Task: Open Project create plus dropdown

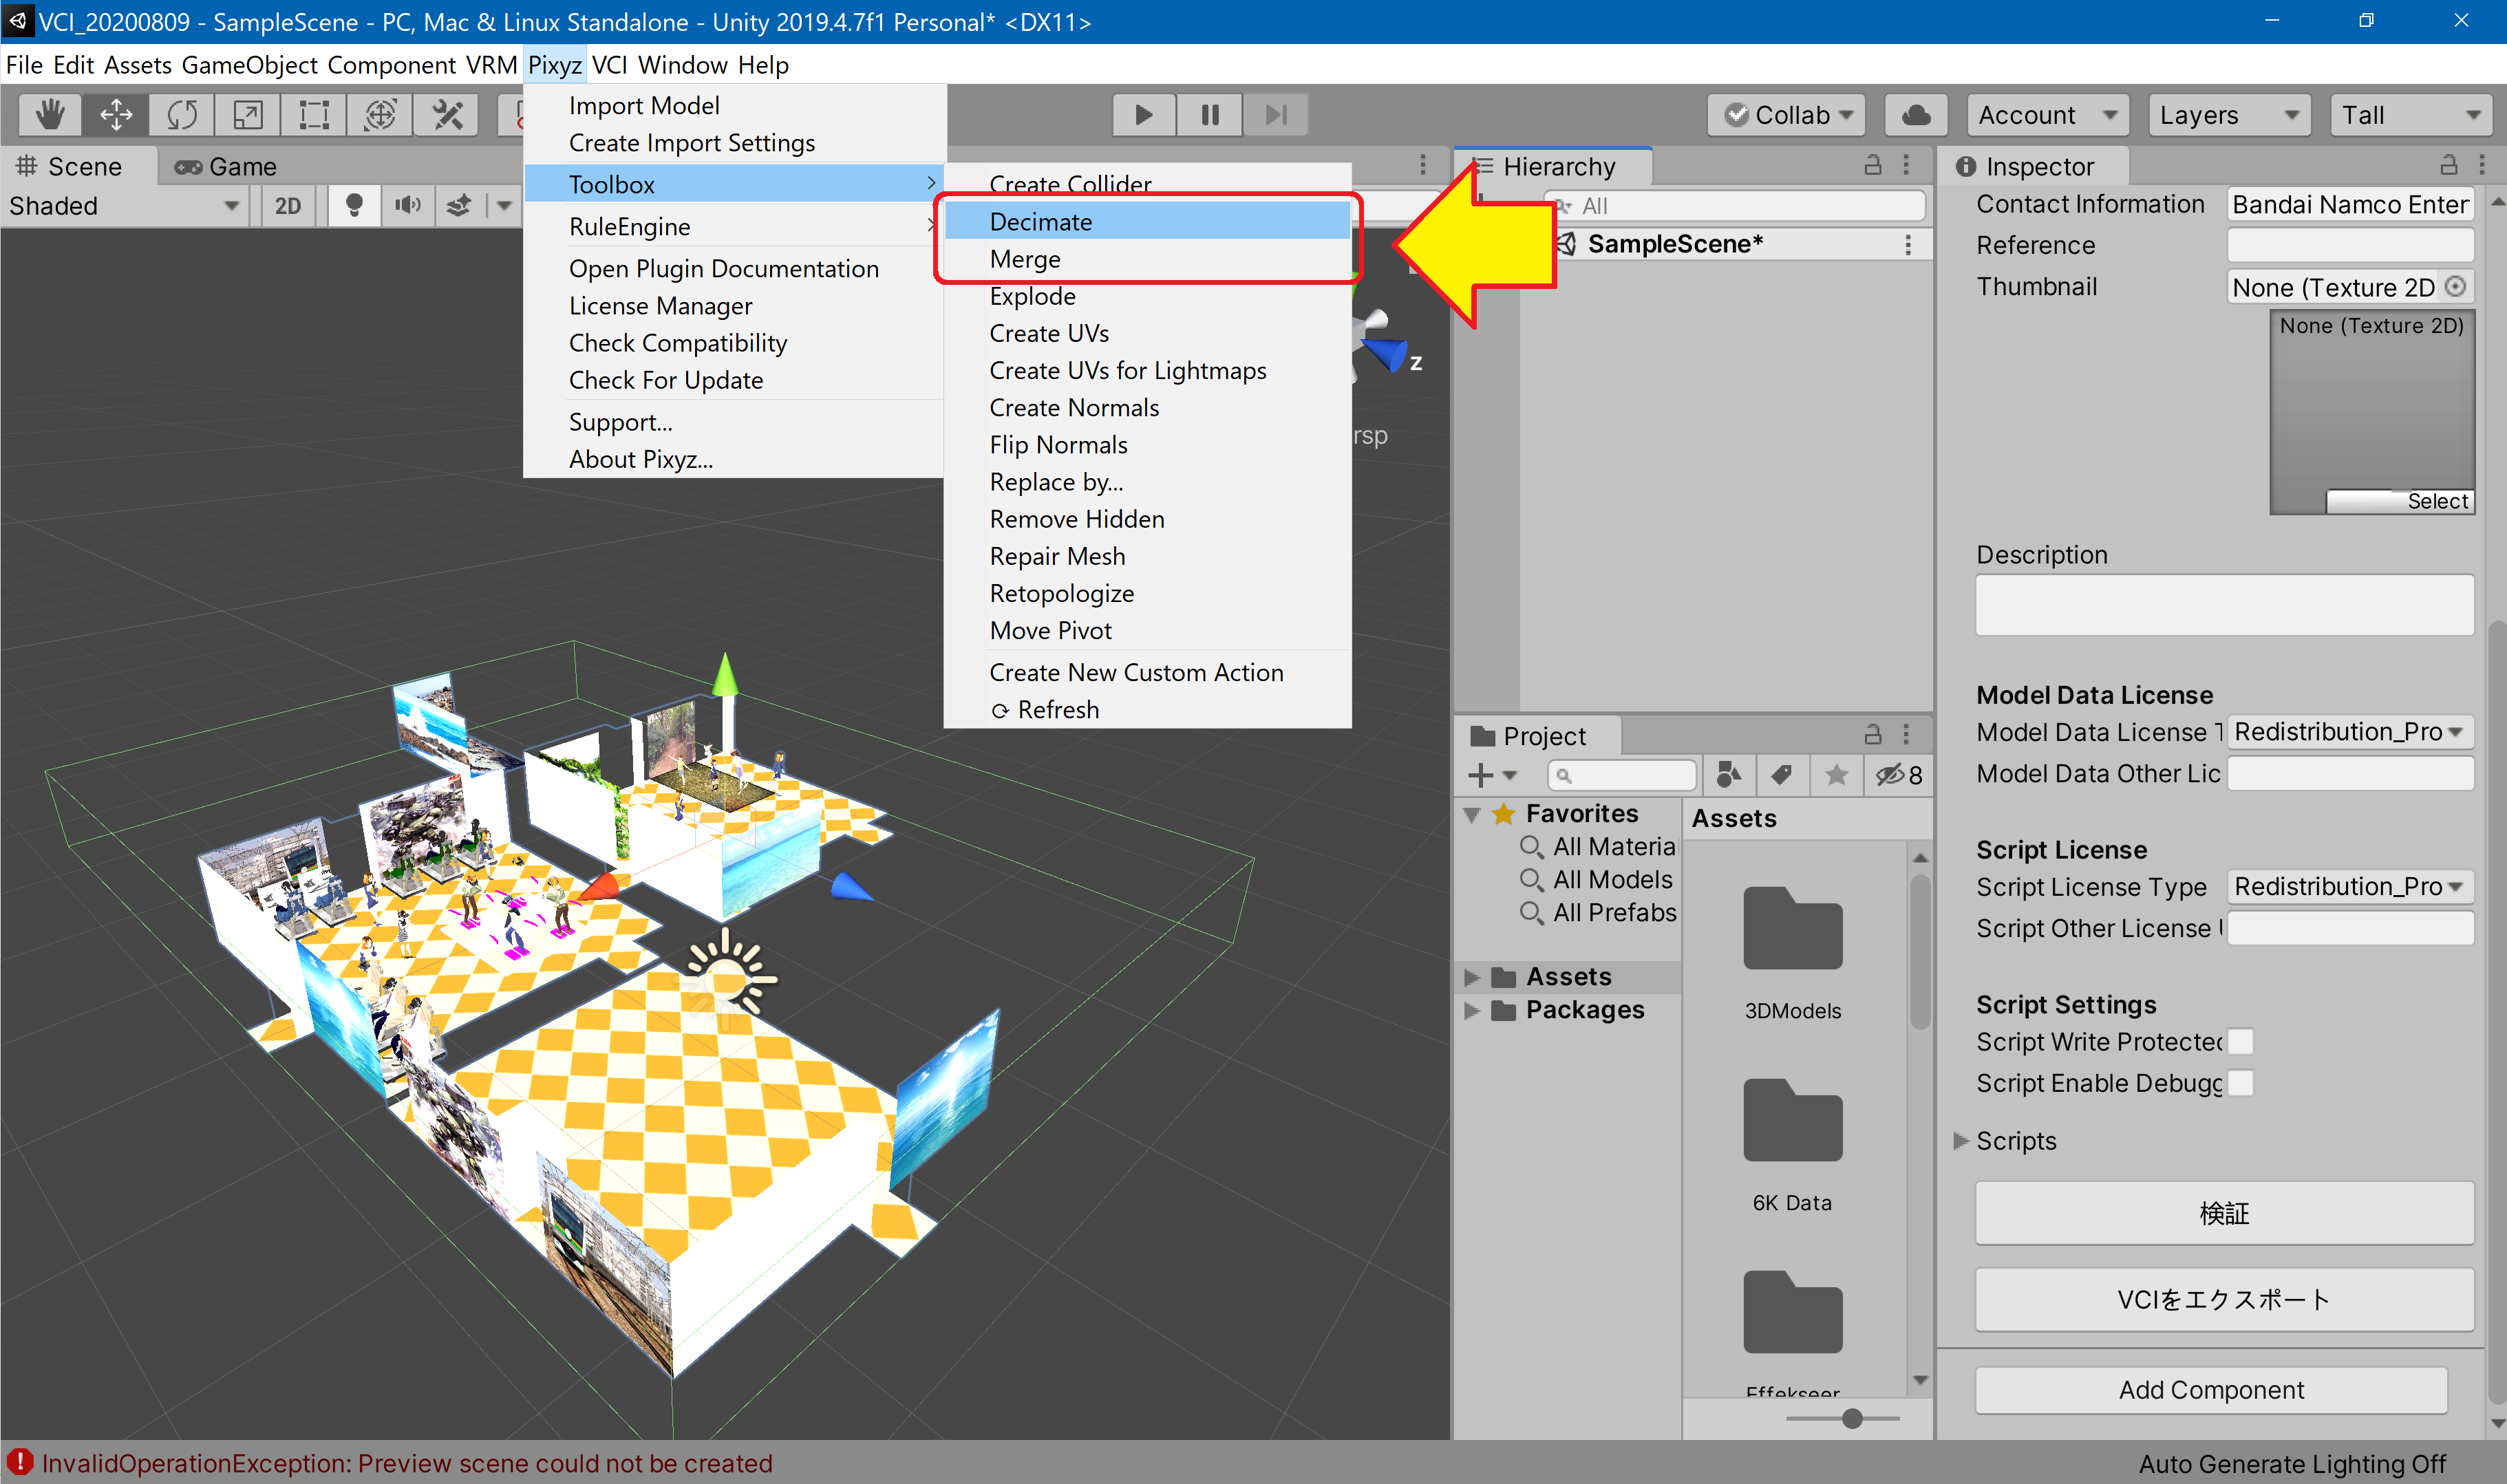Action: (1492, 775)
